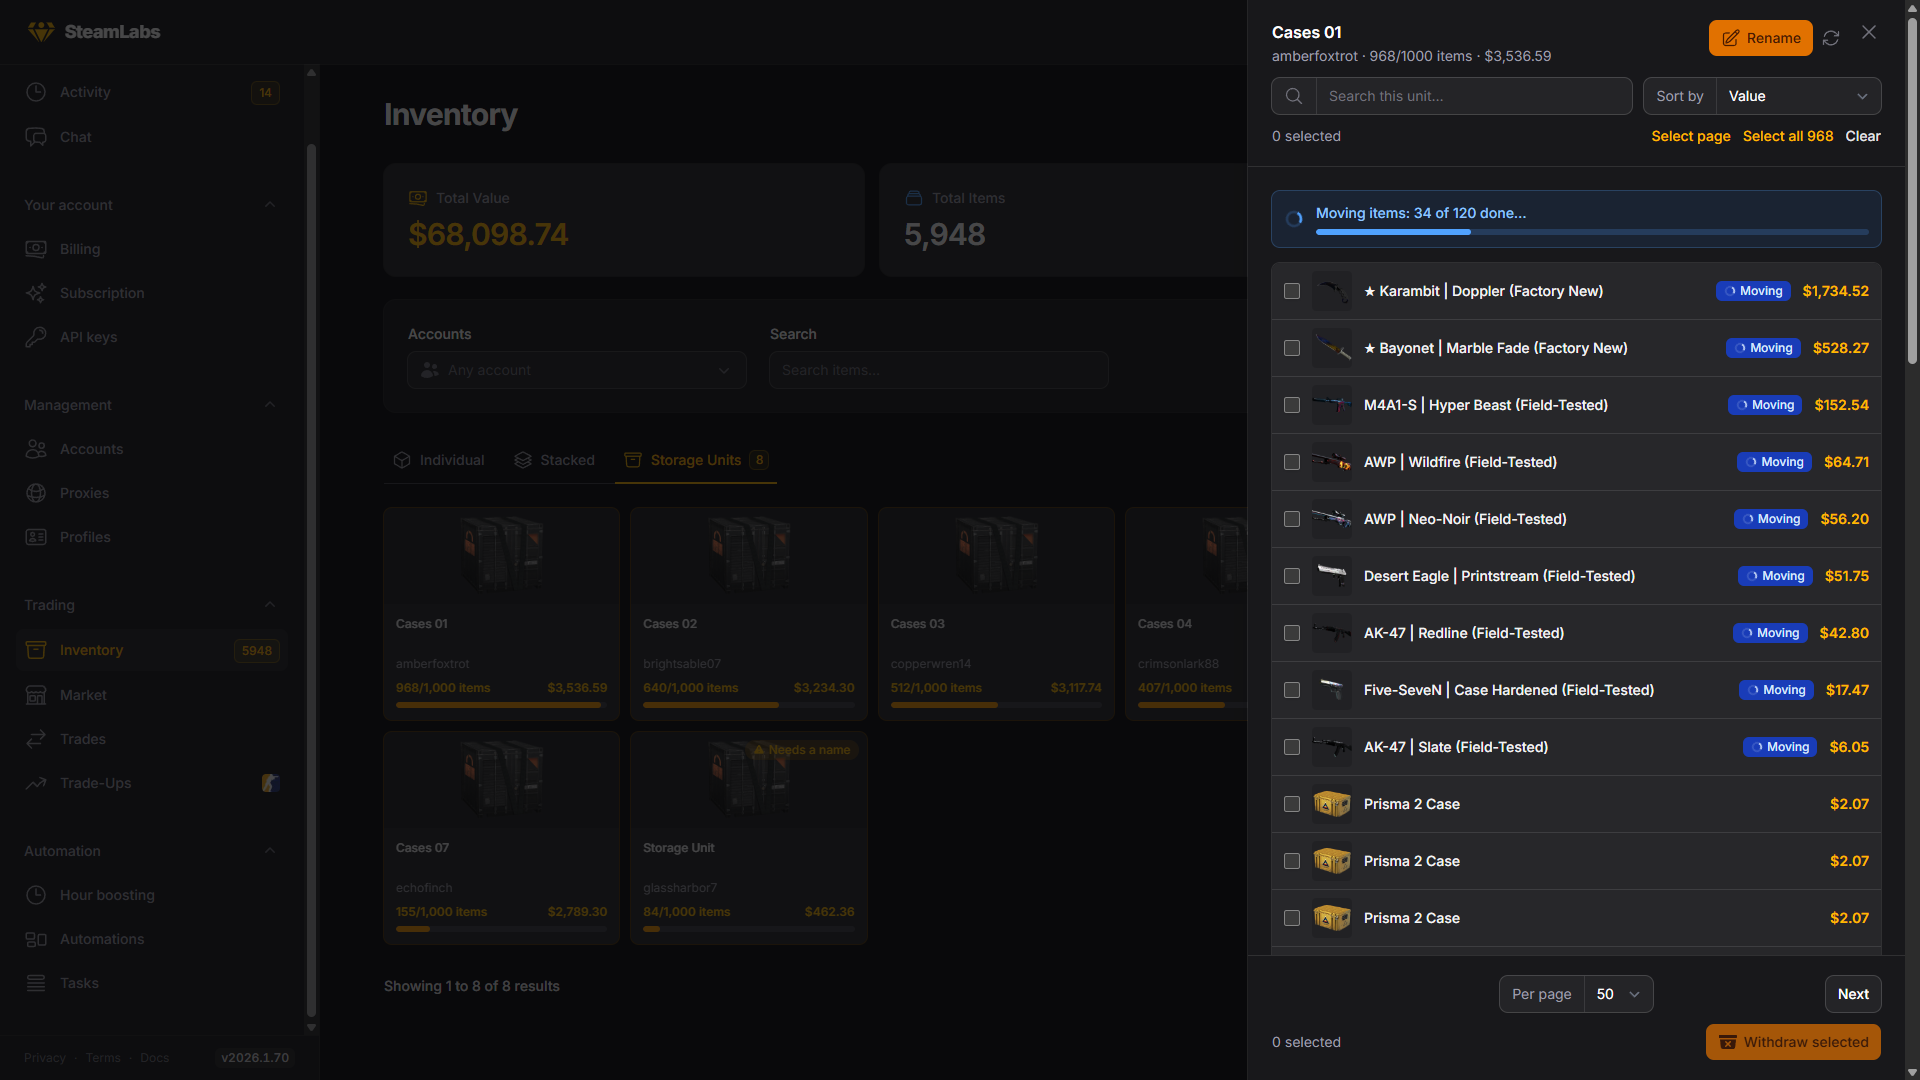This screenshot has height=1080, width=1920.
Task: Open the Tasks list icon
Action: pos(36,983)
